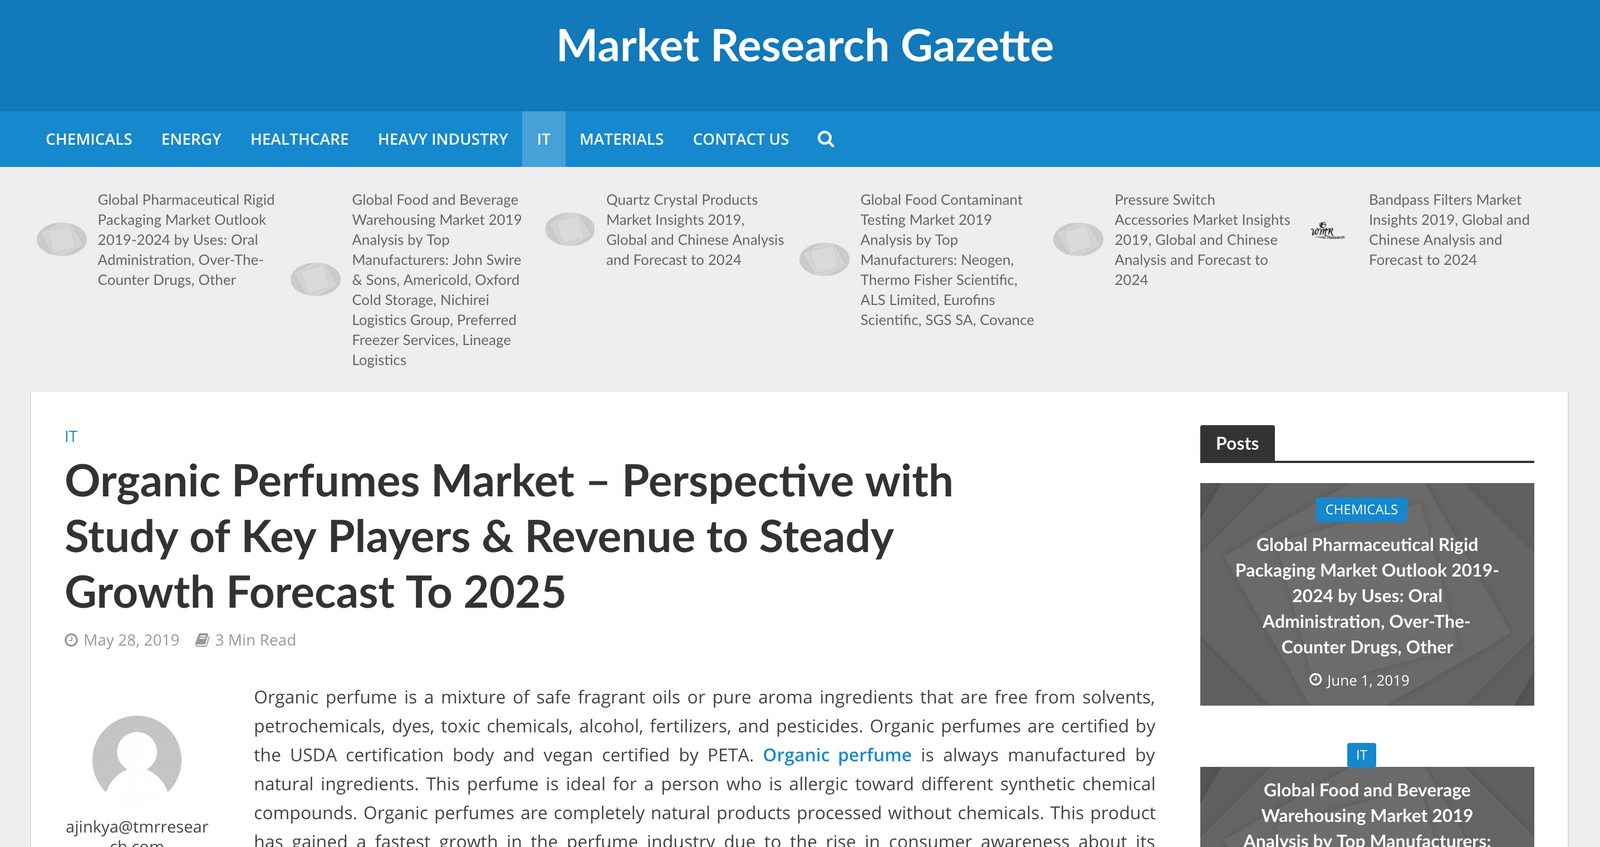Open Quartz Crystal Products Market Insights headline
The width and height of the screenshot is (1600, 847).
click(695, 230)
